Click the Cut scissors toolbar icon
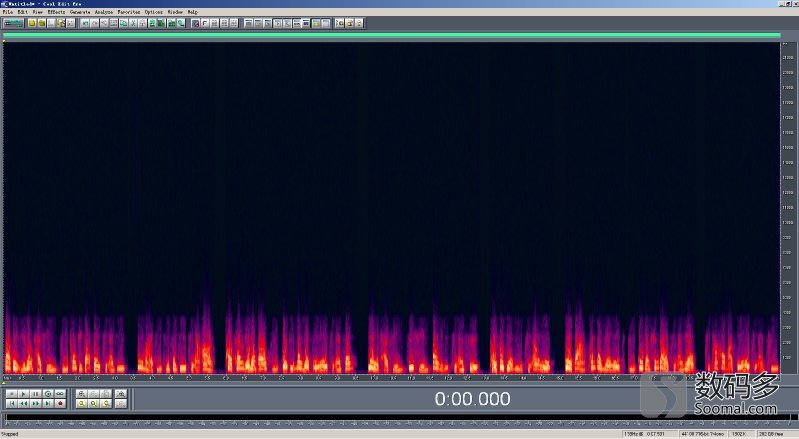The width and height of the screenshot is (799, 439). (134, 23)
